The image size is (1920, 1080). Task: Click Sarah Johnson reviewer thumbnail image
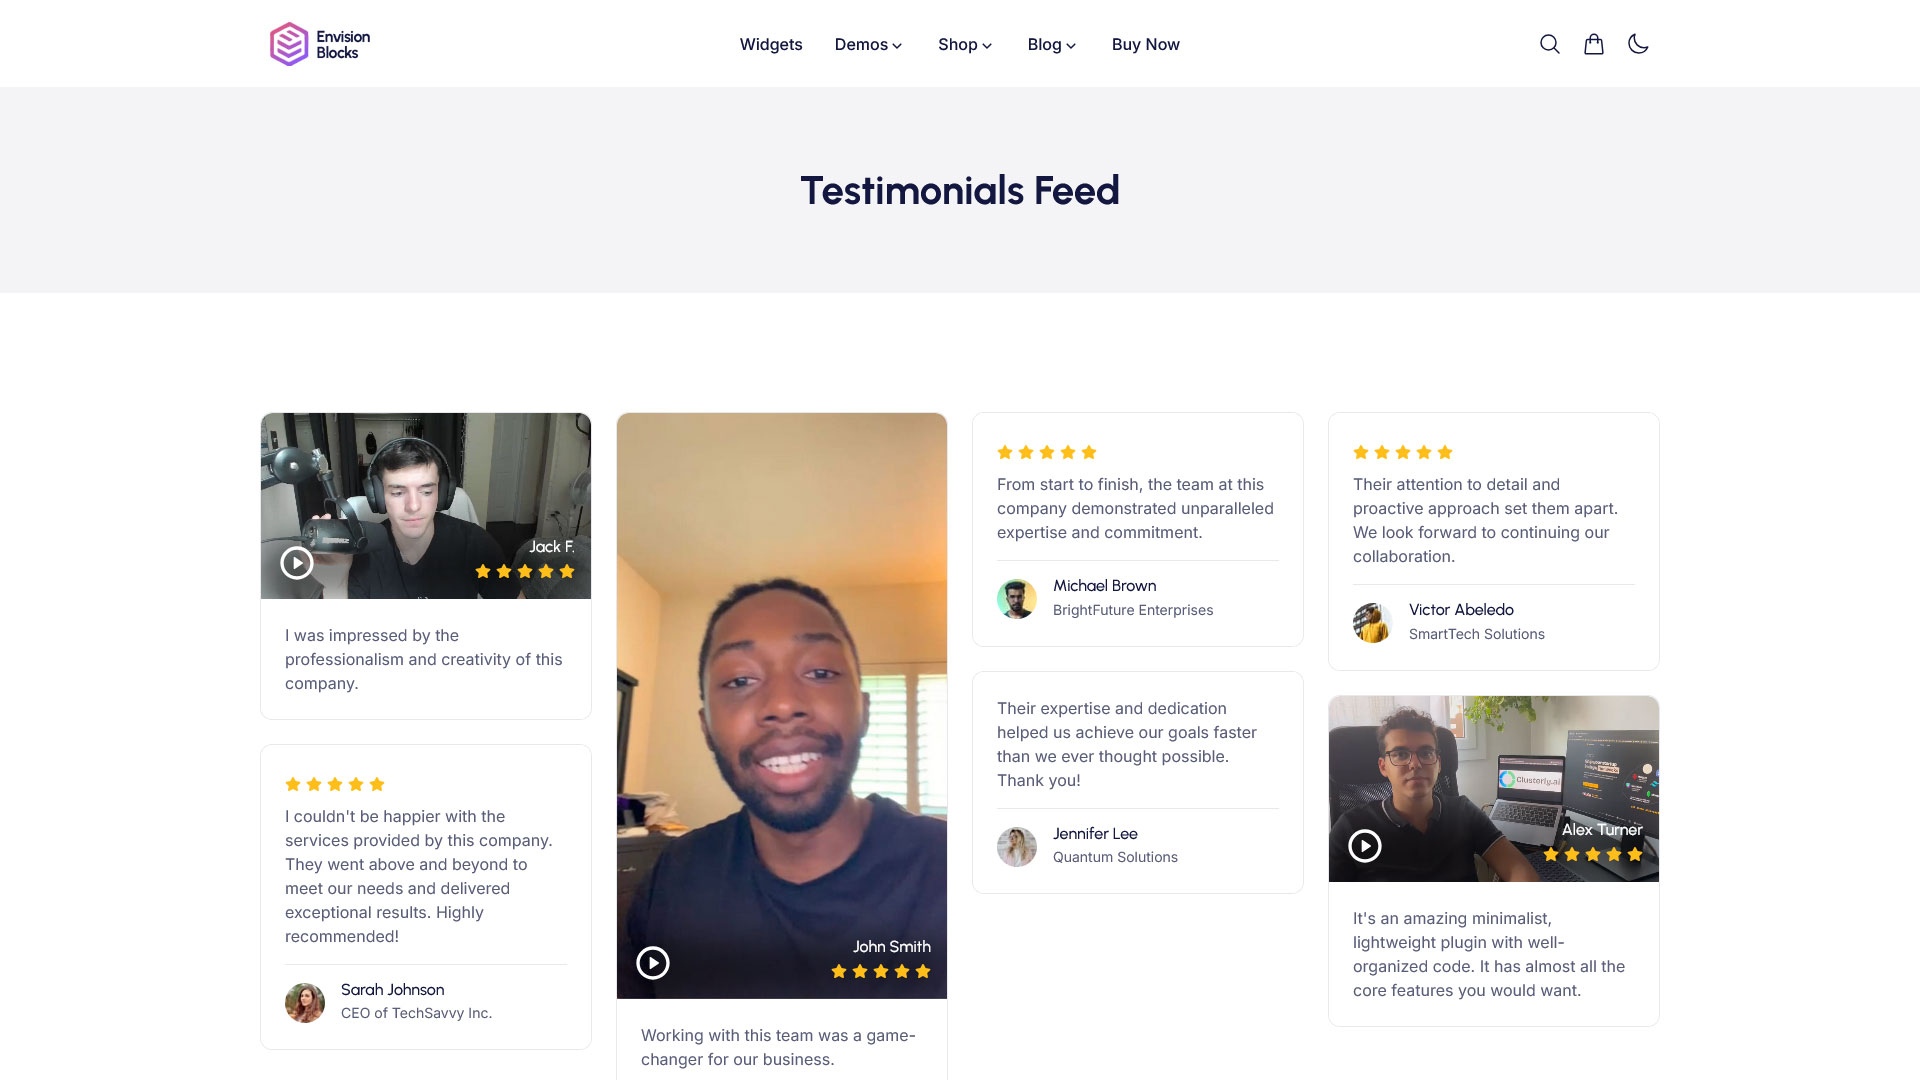point(305,1001)
